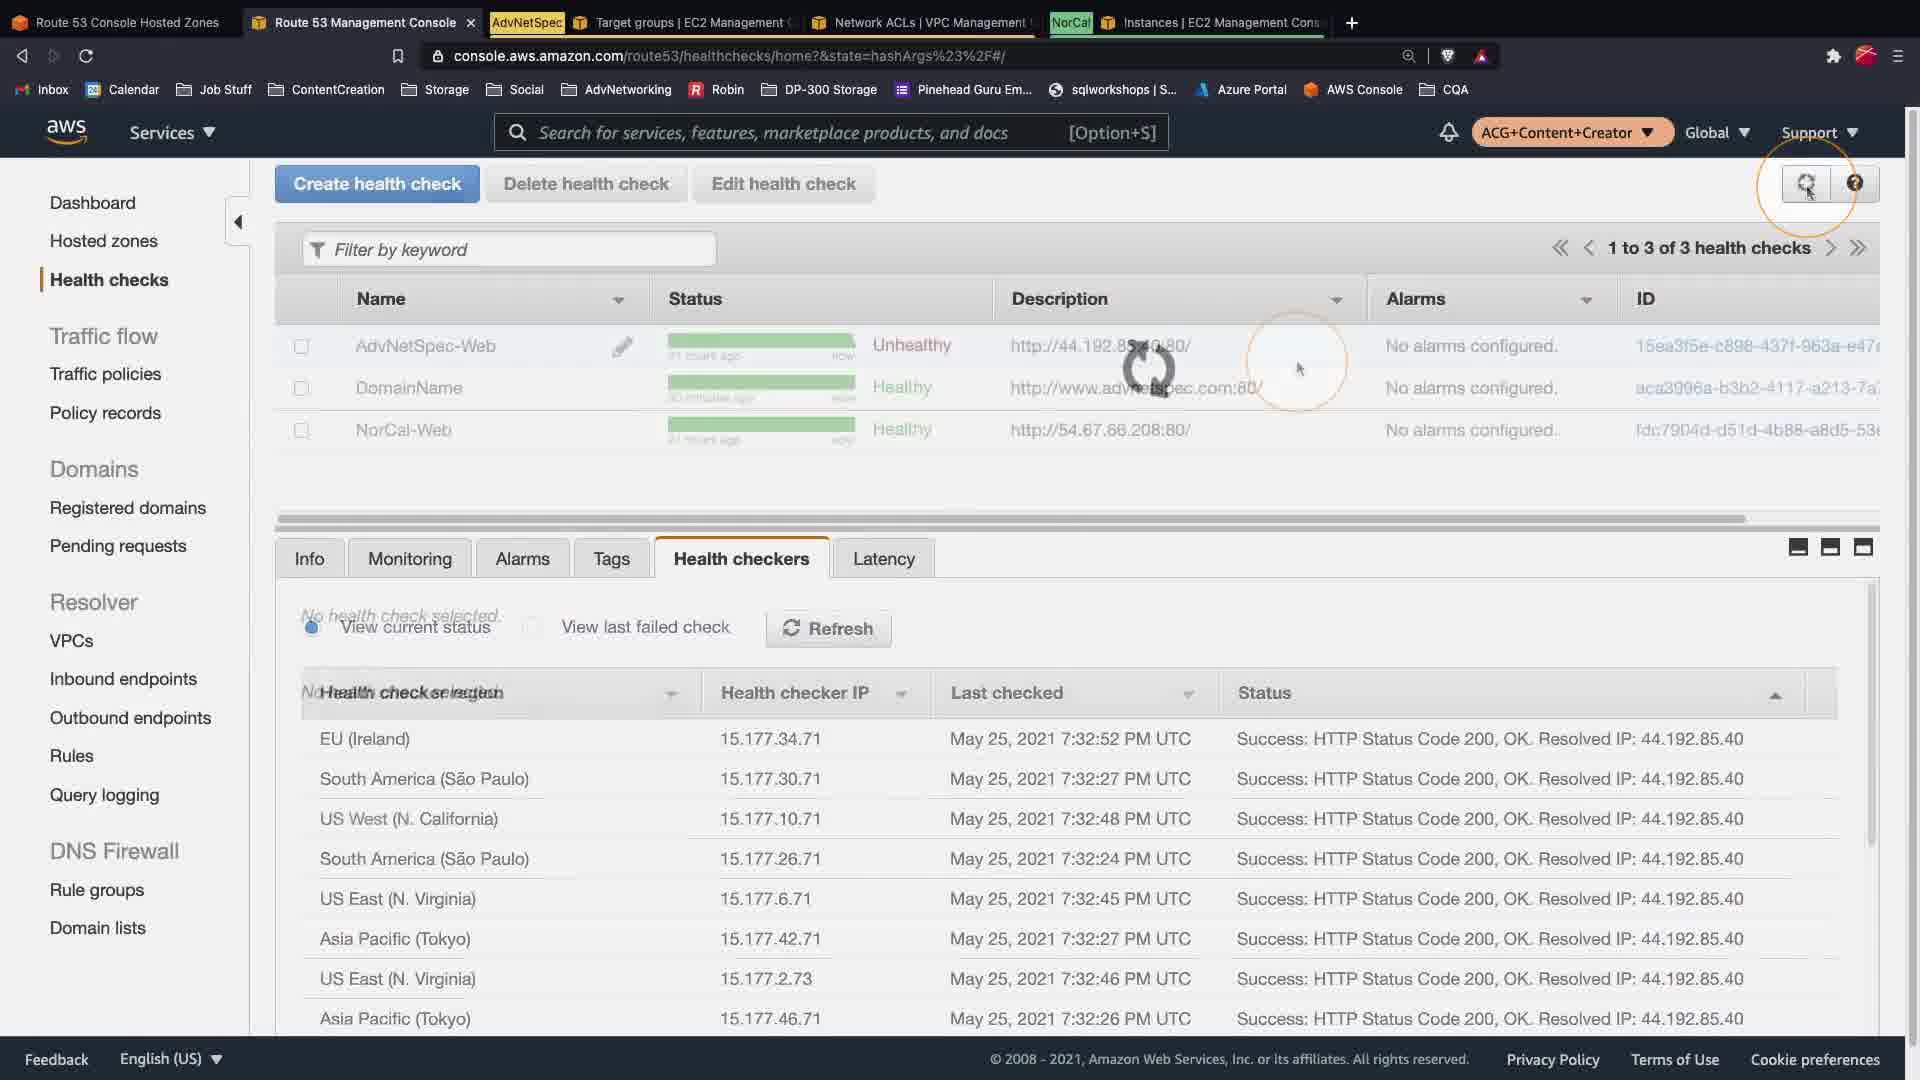Collapse the left navigation panel arrow
Image resolution: width=1920 pixels, height=1080 pixels.
coord(238,222)
